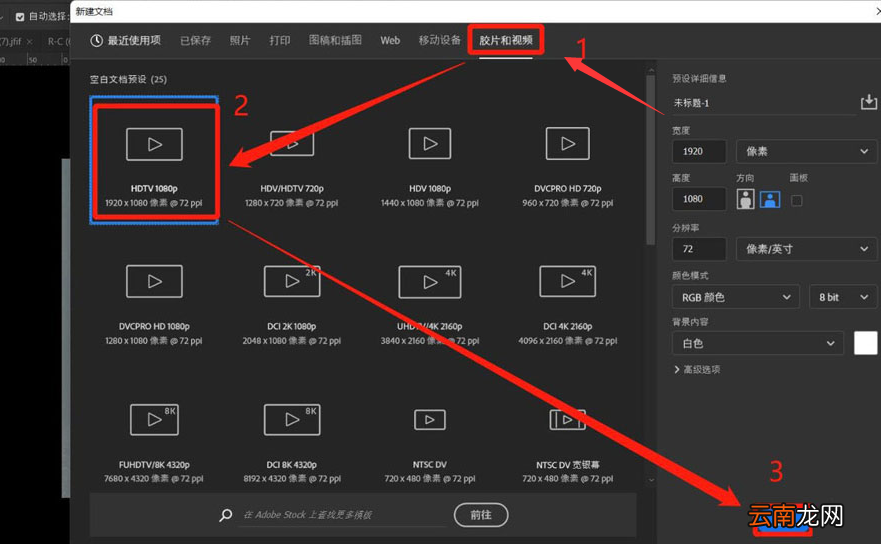Image resolution: width=881 pixels, height=544 pixels.
Task: Click the 7680 x 4320 像素 @ 72 ppi text
Action: click(x=154, y=479)
